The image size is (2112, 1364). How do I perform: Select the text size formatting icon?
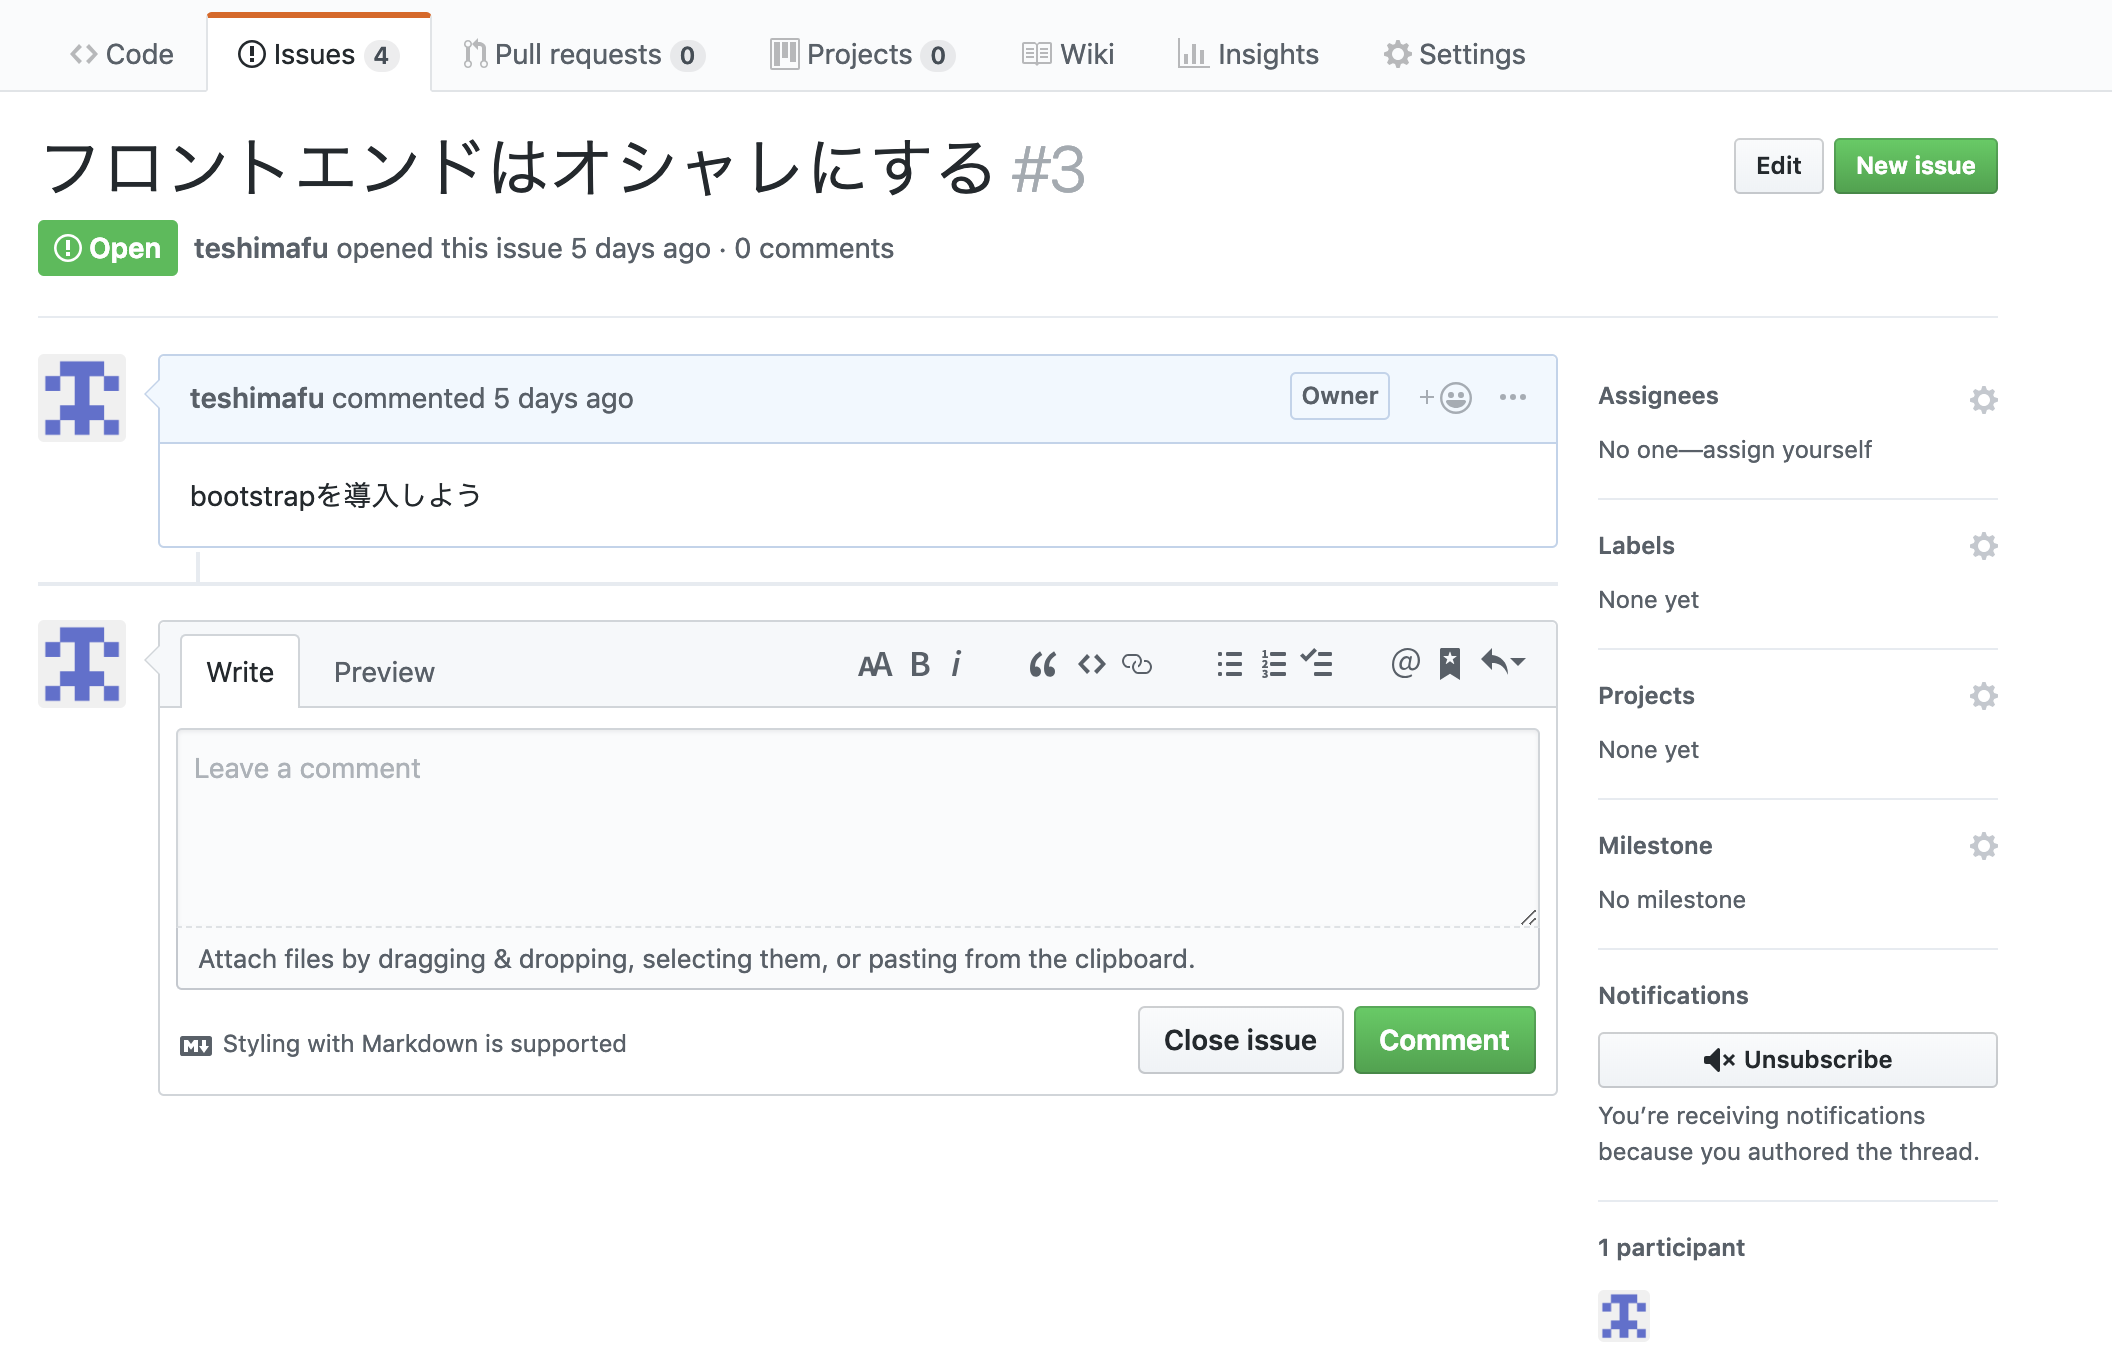click(875, 663)
